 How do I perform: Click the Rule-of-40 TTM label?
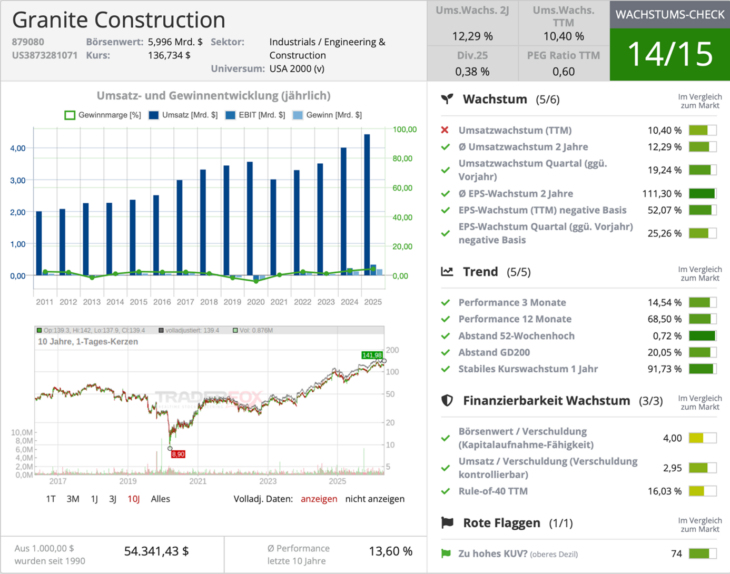(x=493, y=491)
